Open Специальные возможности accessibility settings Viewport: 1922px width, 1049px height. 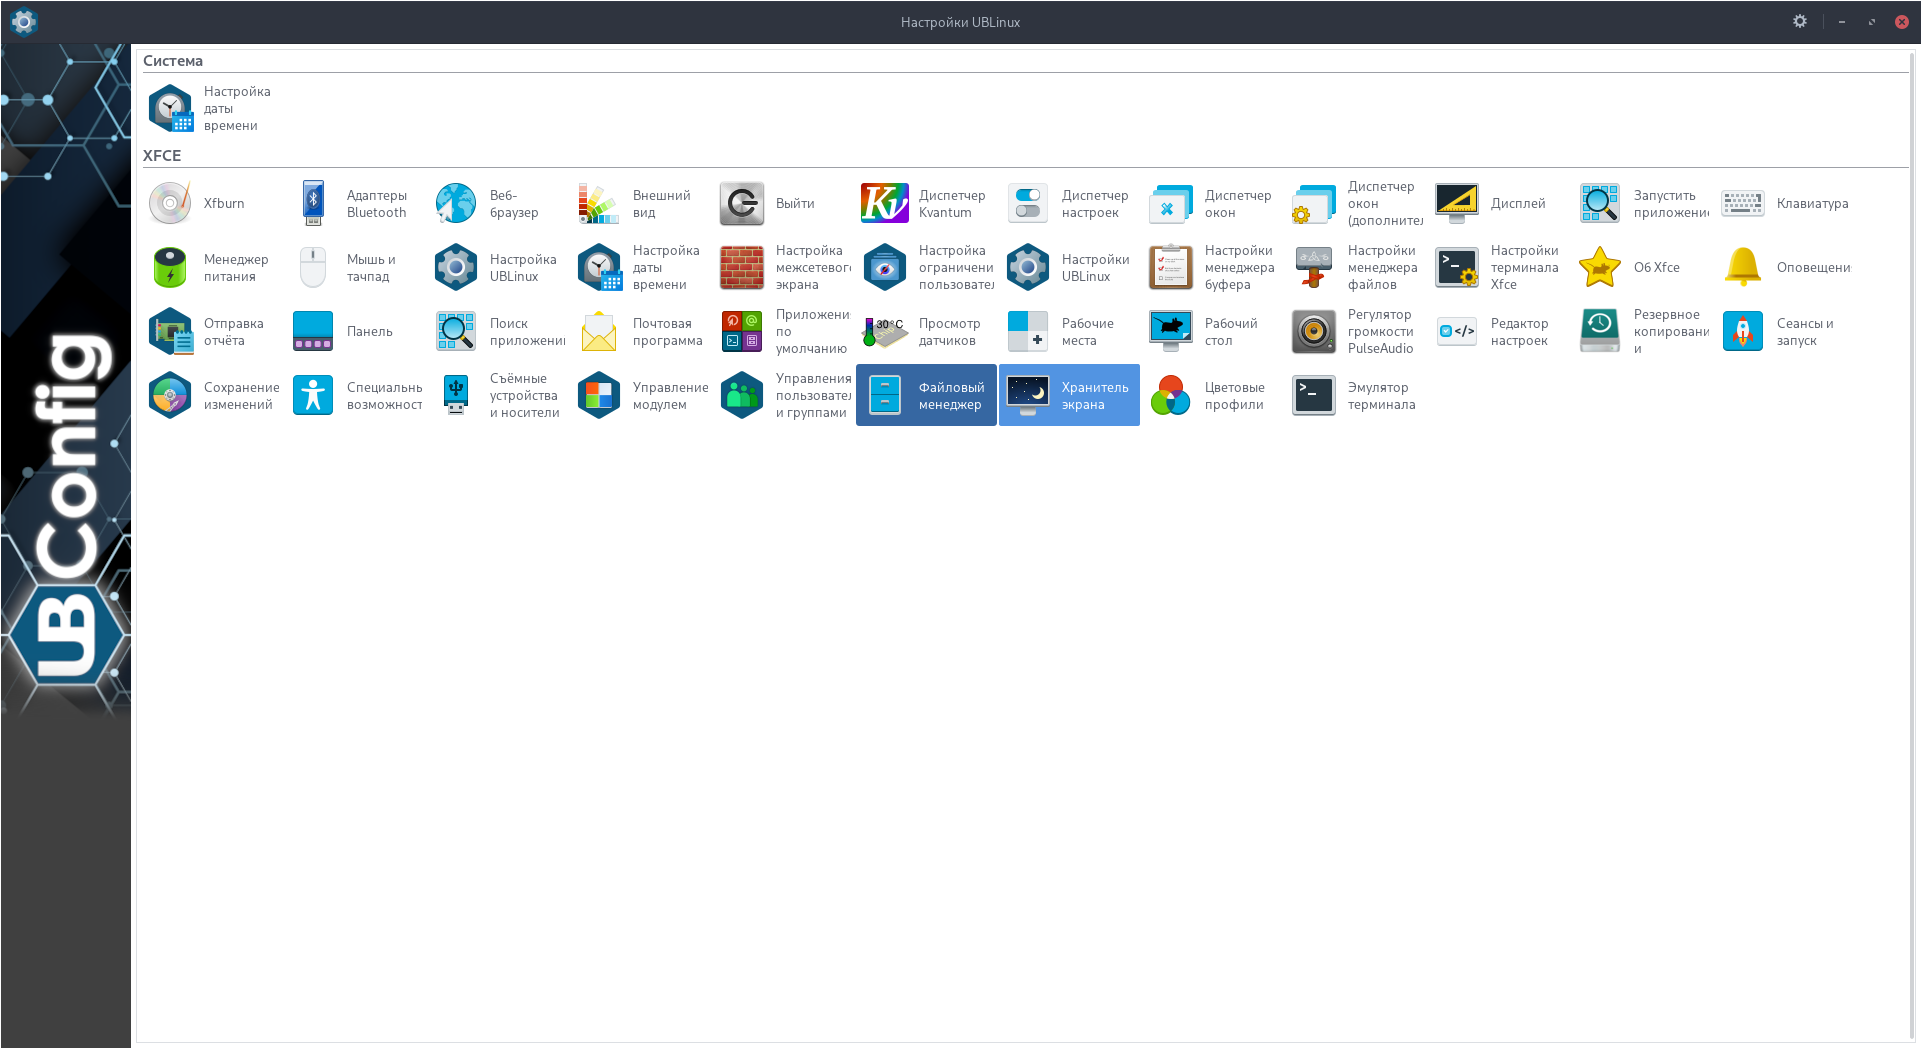pos(355,396)
